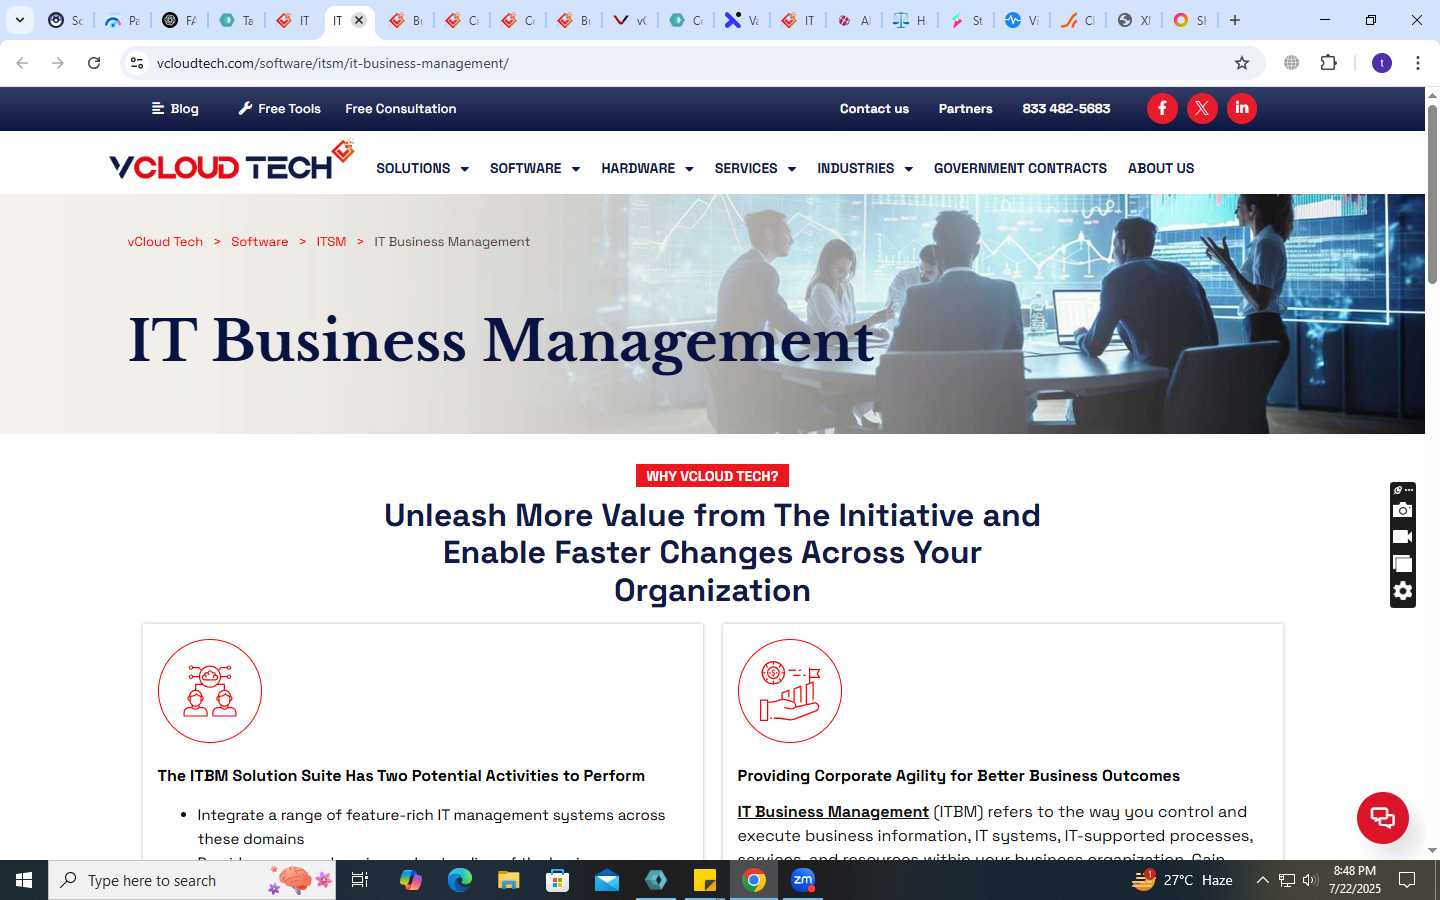
Task: Switch to the vC tab with V icon
Action: coord(630,20)
